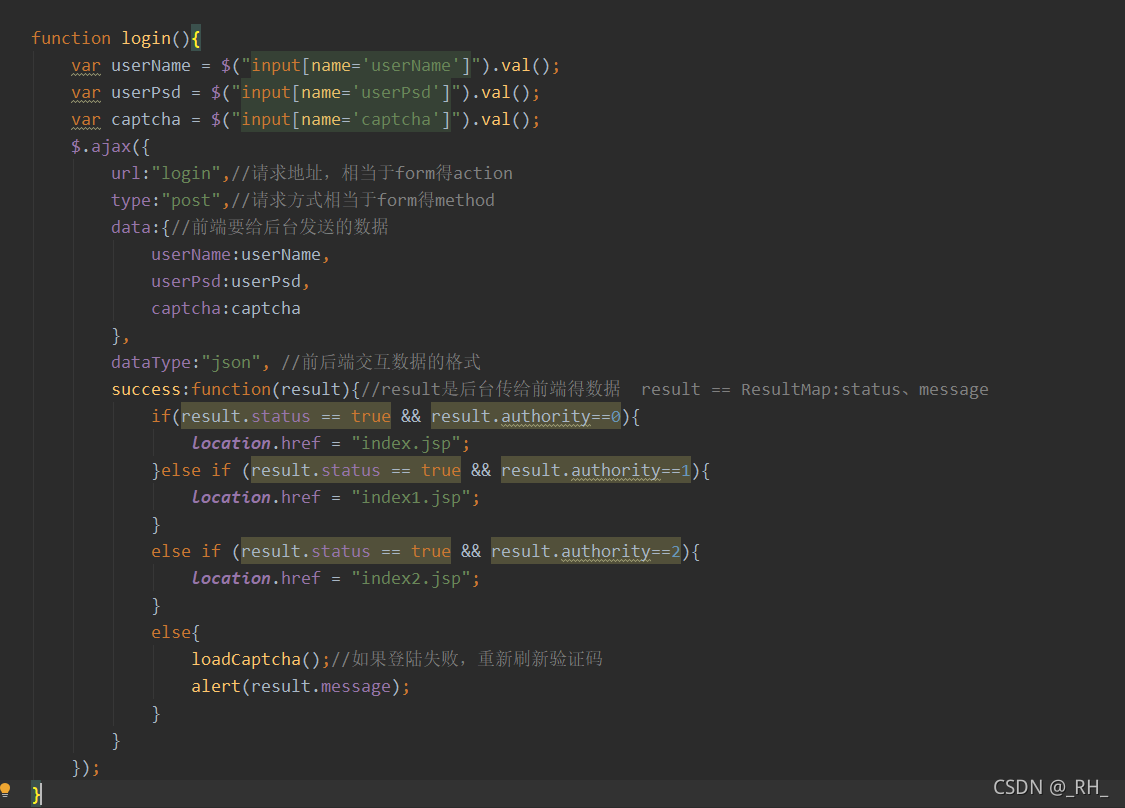Click the selector string input[name='userName']
Viewport: 1125px width, 808px height.
pyautogui.click(x=361, y=65)
